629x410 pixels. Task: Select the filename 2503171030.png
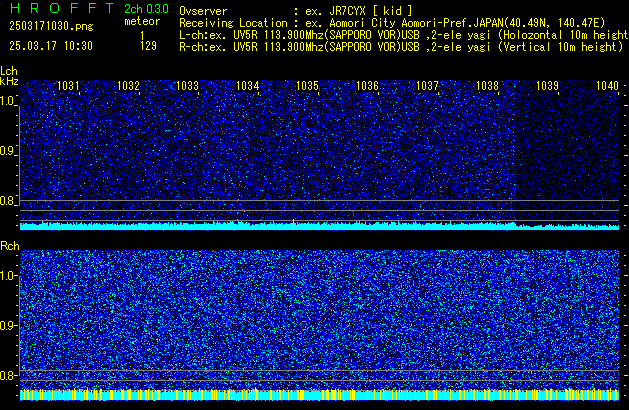click(x=51, y=26)
